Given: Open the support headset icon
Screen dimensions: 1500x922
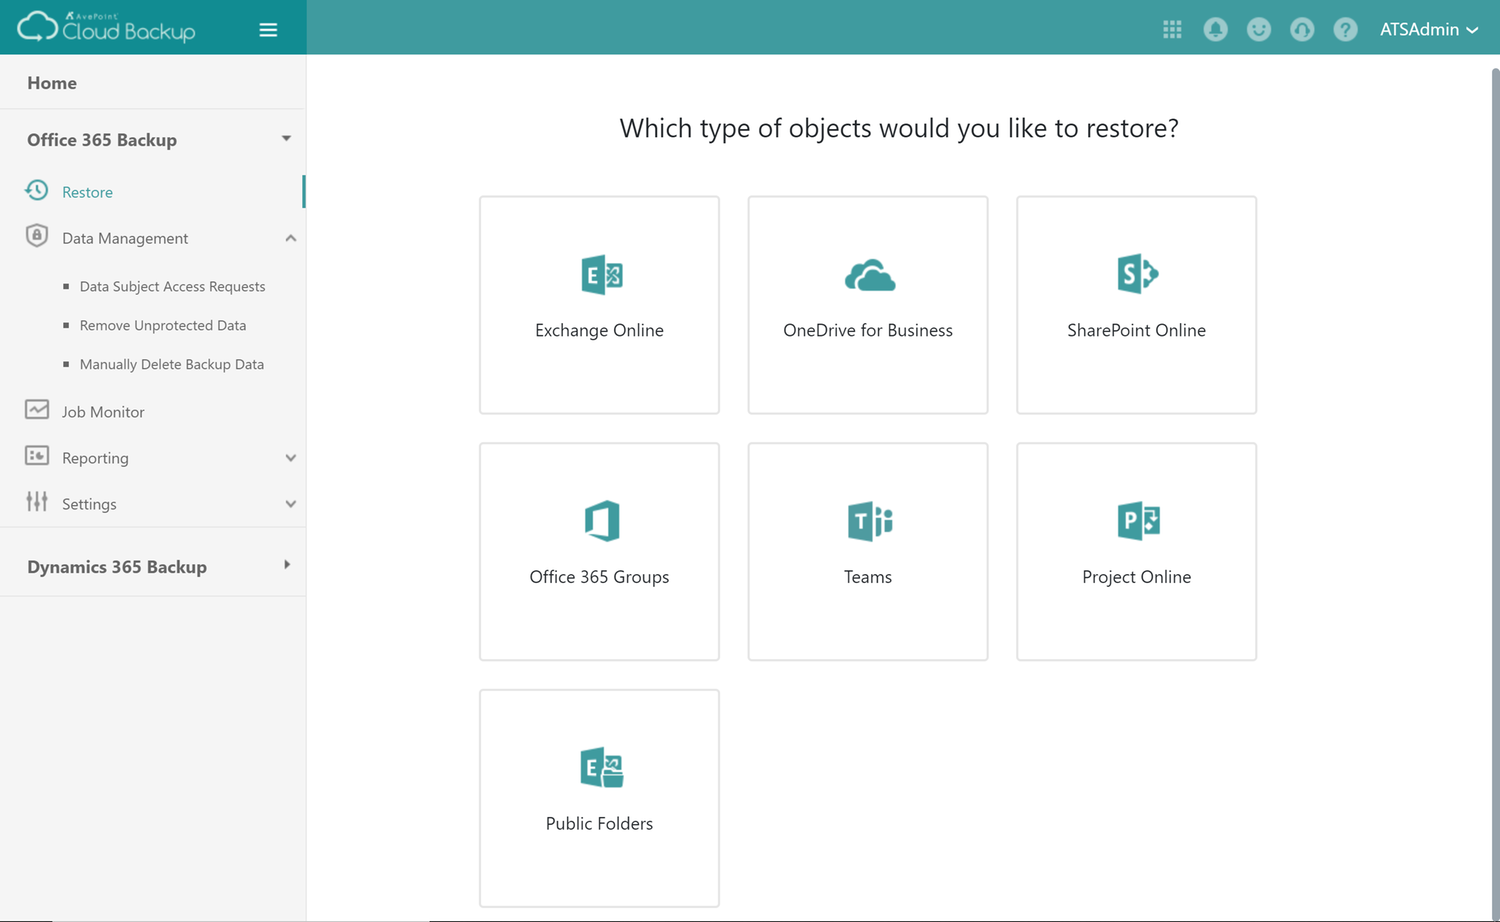Looking at the screenshot, I should coord(1301,29).
